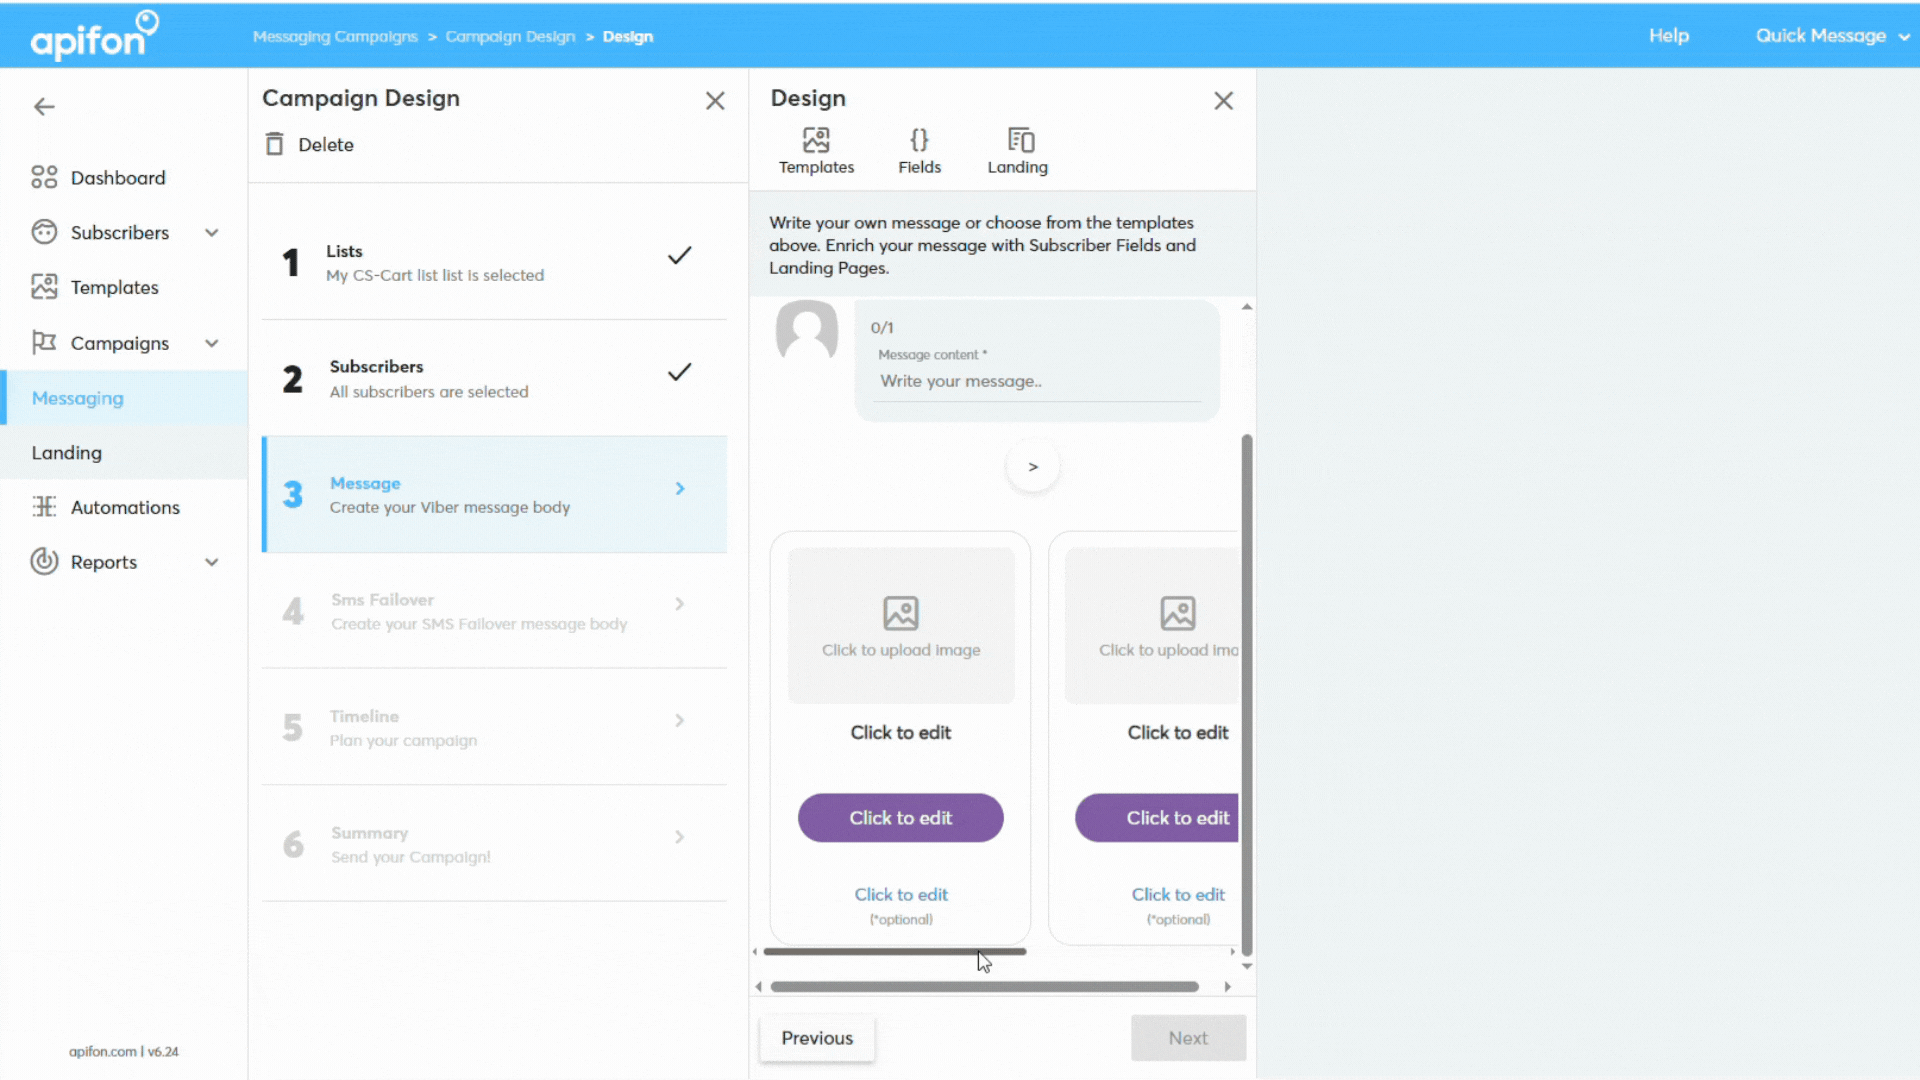Select Messaging in the sidebar
This screenshot has width=1920, height=1080.
click(78, 398)
